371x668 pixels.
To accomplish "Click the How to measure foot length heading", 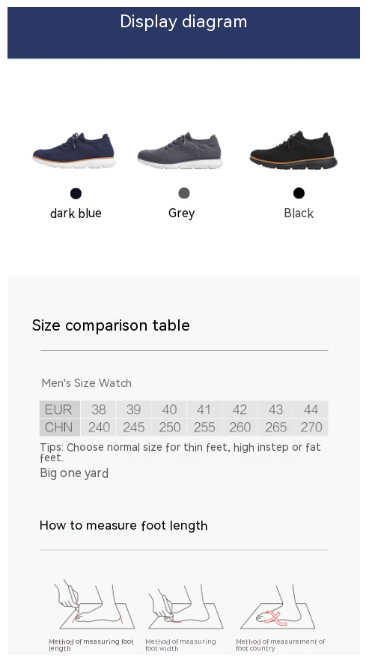I will tap(124, 526).
